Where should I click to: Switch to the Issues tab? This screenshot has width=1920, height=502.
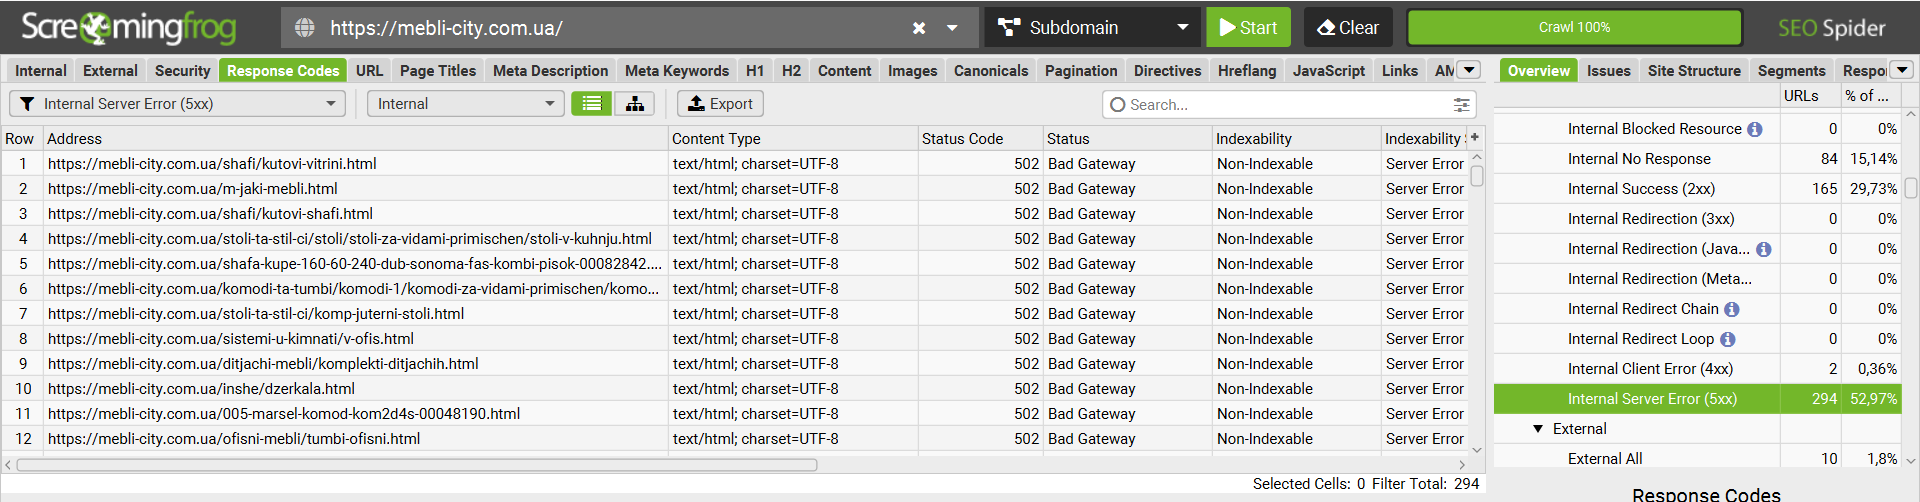pos(1608,71)
